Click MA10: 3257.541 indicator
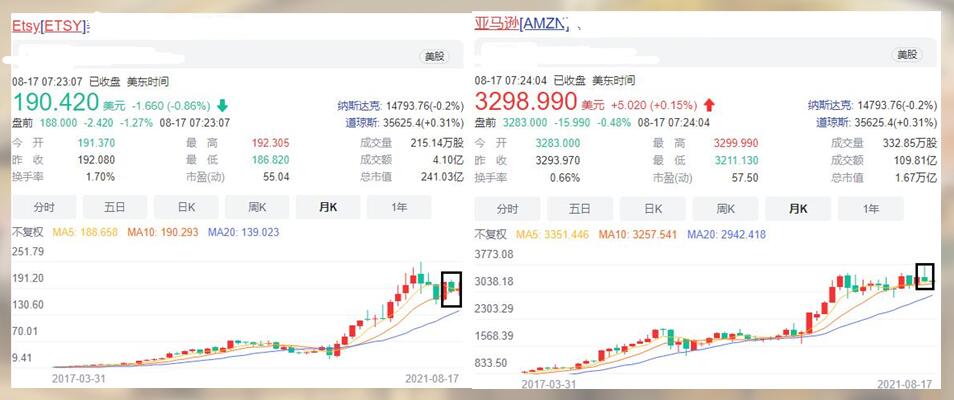The height and width of the screenshot is (400, 954). (x=638, y=234)
